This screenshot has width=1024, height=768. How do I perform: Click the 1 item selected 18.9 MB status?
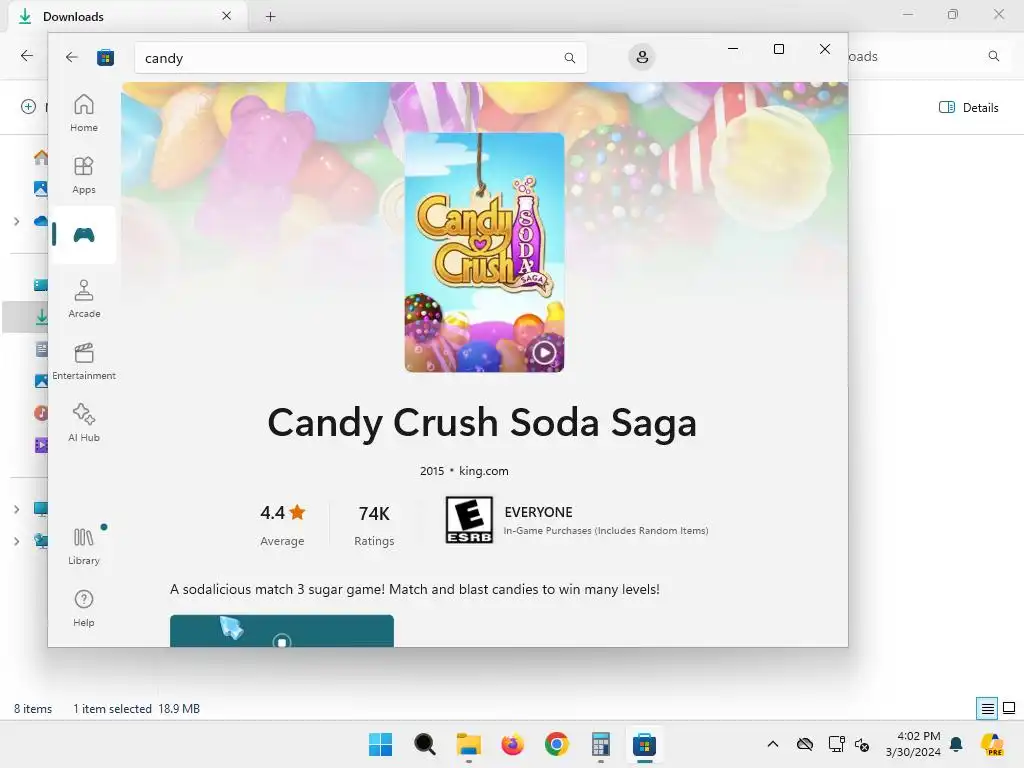[136, 709]
